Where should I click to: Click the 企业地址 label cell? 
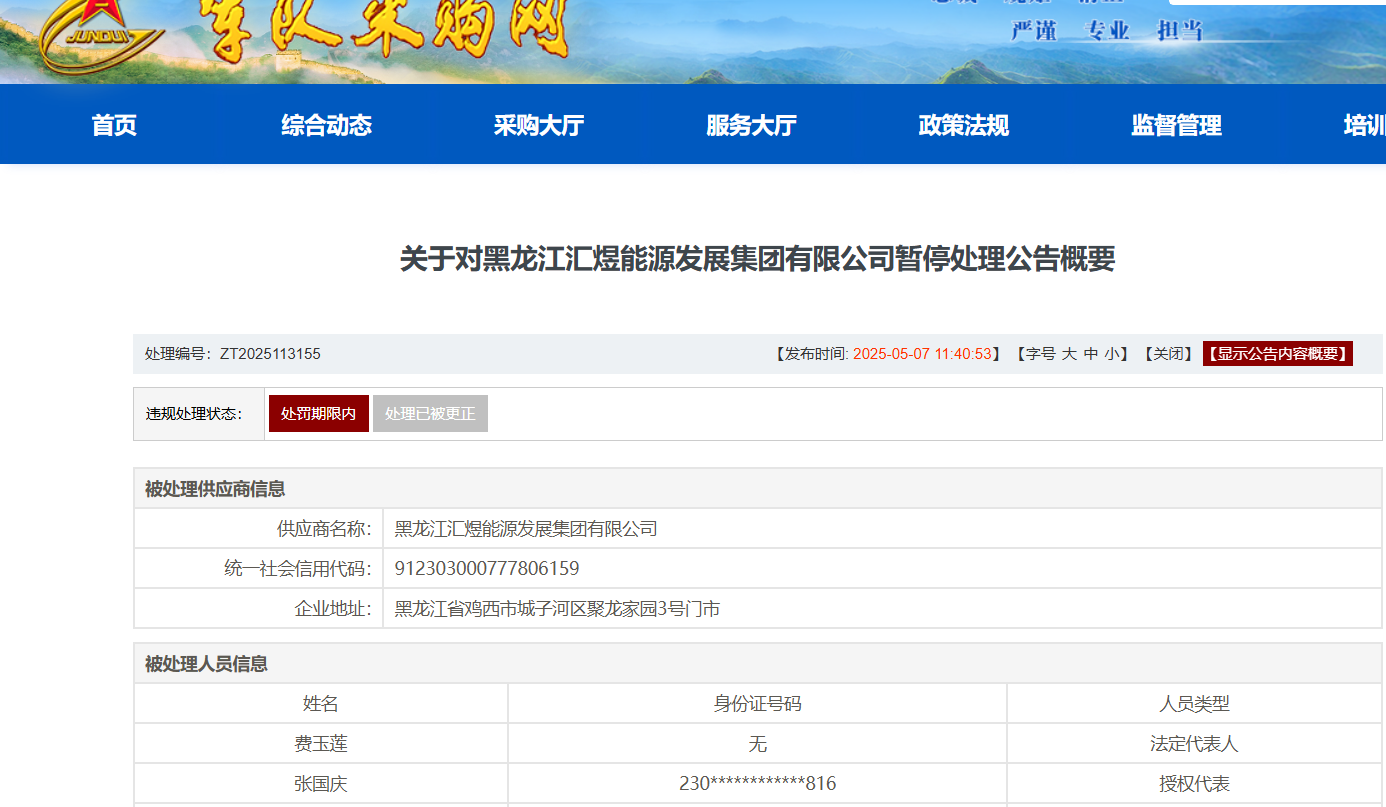(259, 609)
